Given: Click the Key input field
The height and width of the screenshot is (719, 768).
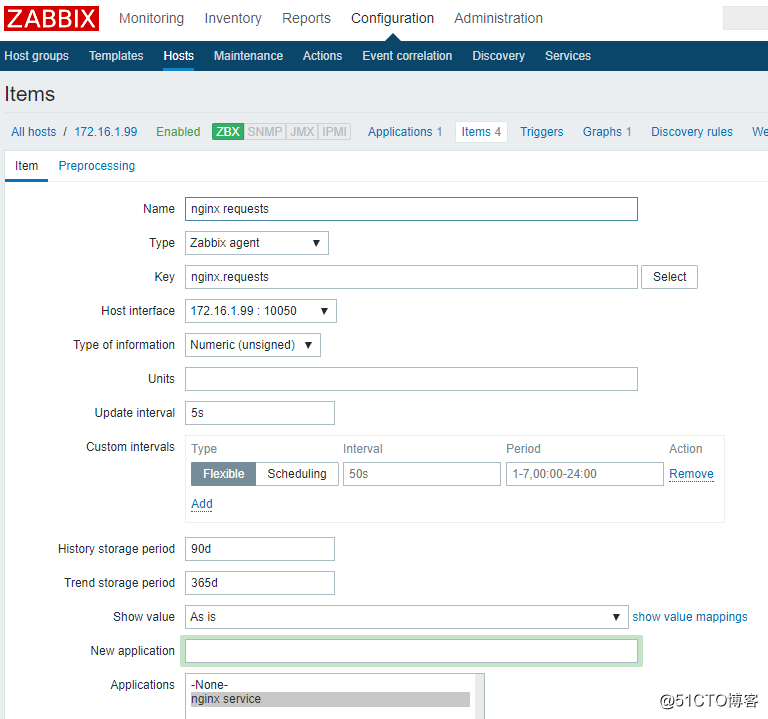Looking at the screenshot, I should click(x=411, y=277).
